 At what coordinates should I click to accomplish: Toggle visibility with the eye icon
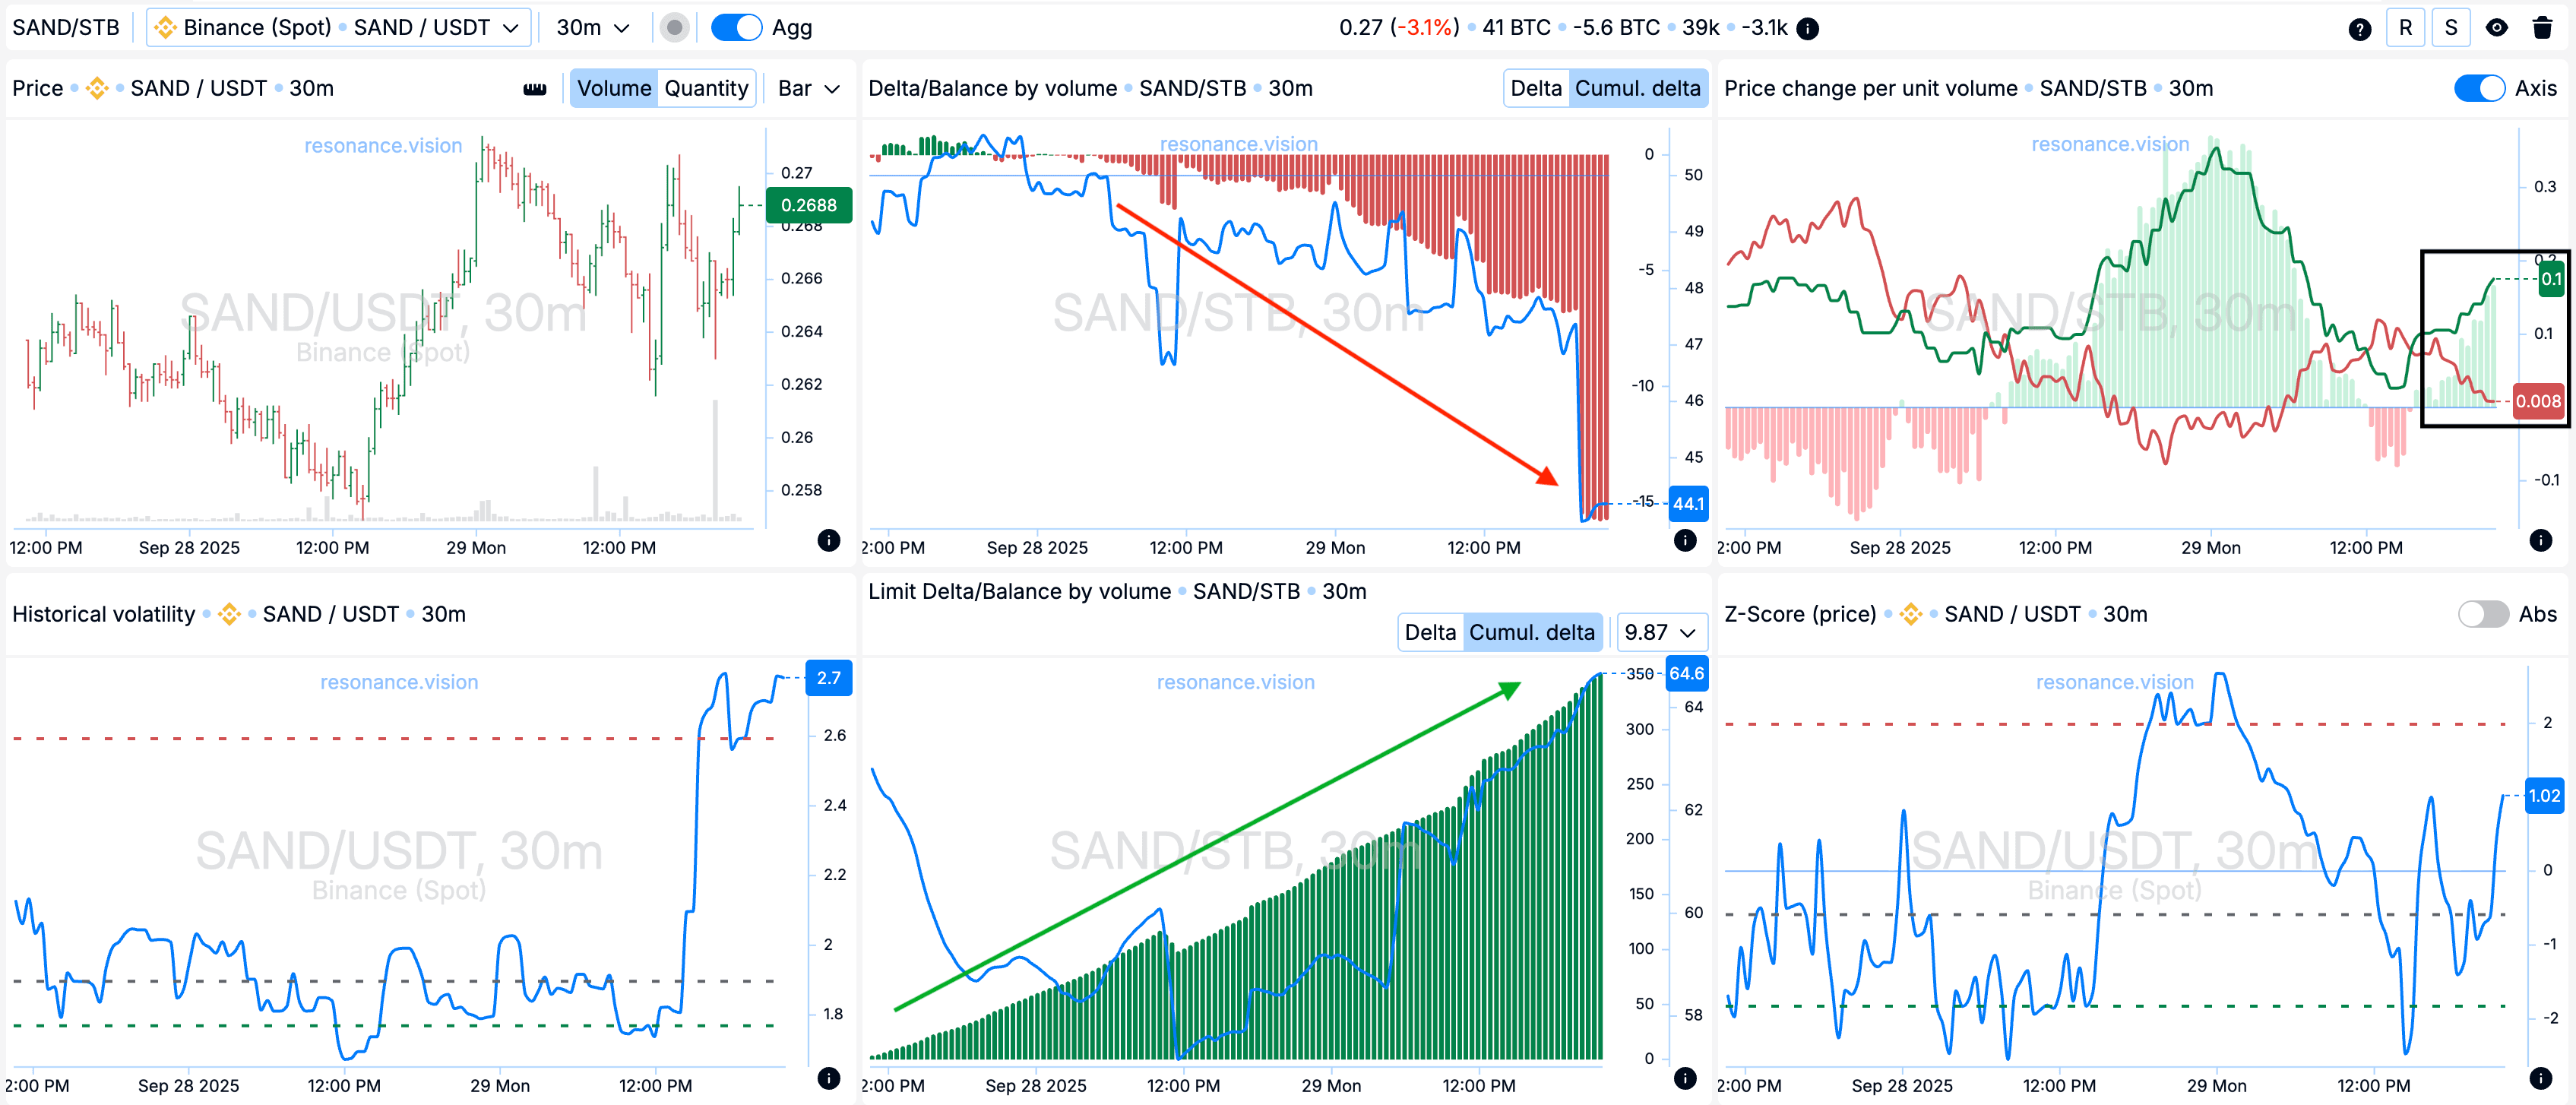[x=2497, y=28]
